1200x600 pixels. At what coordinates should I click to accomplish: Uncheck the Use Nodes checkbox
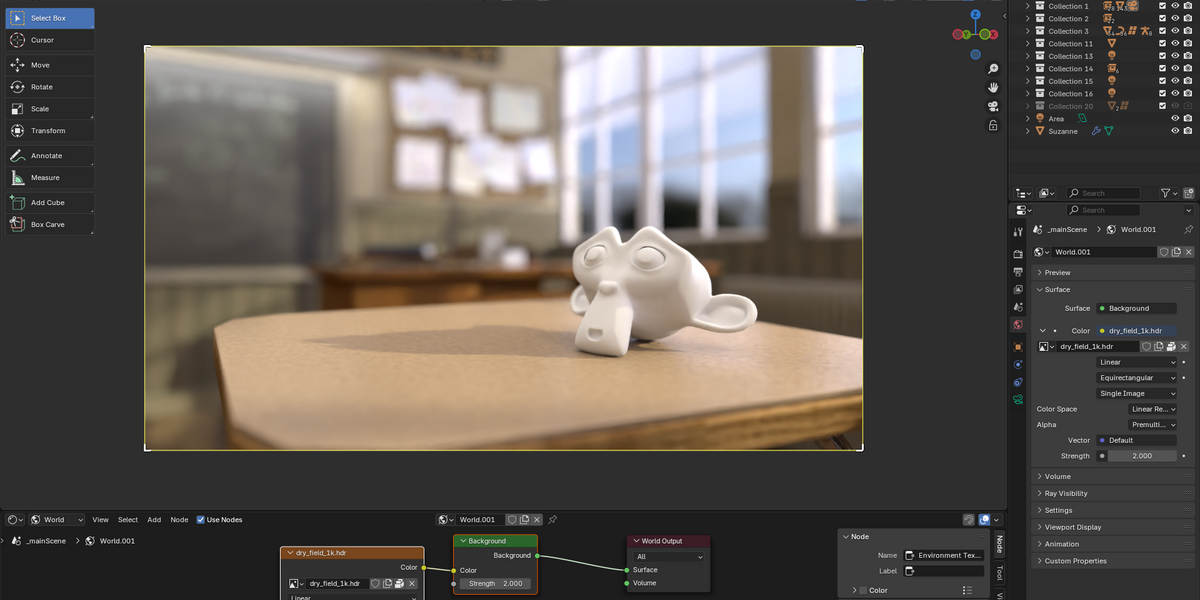pyautogui.click(x=200, y=520)
